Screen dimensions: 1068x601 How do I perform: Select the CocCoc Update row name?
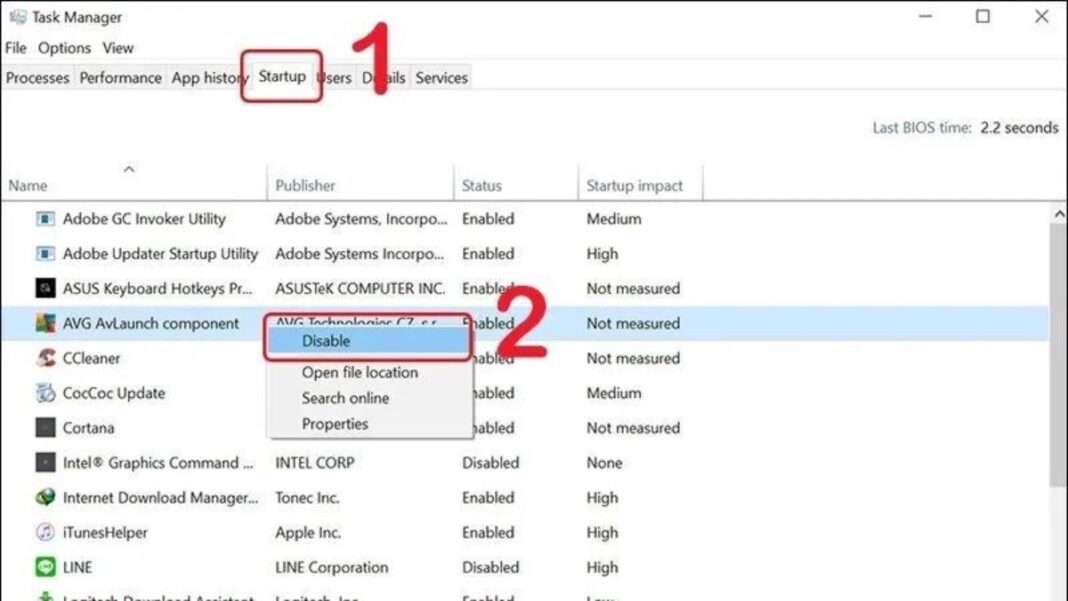tap(114, 393)
